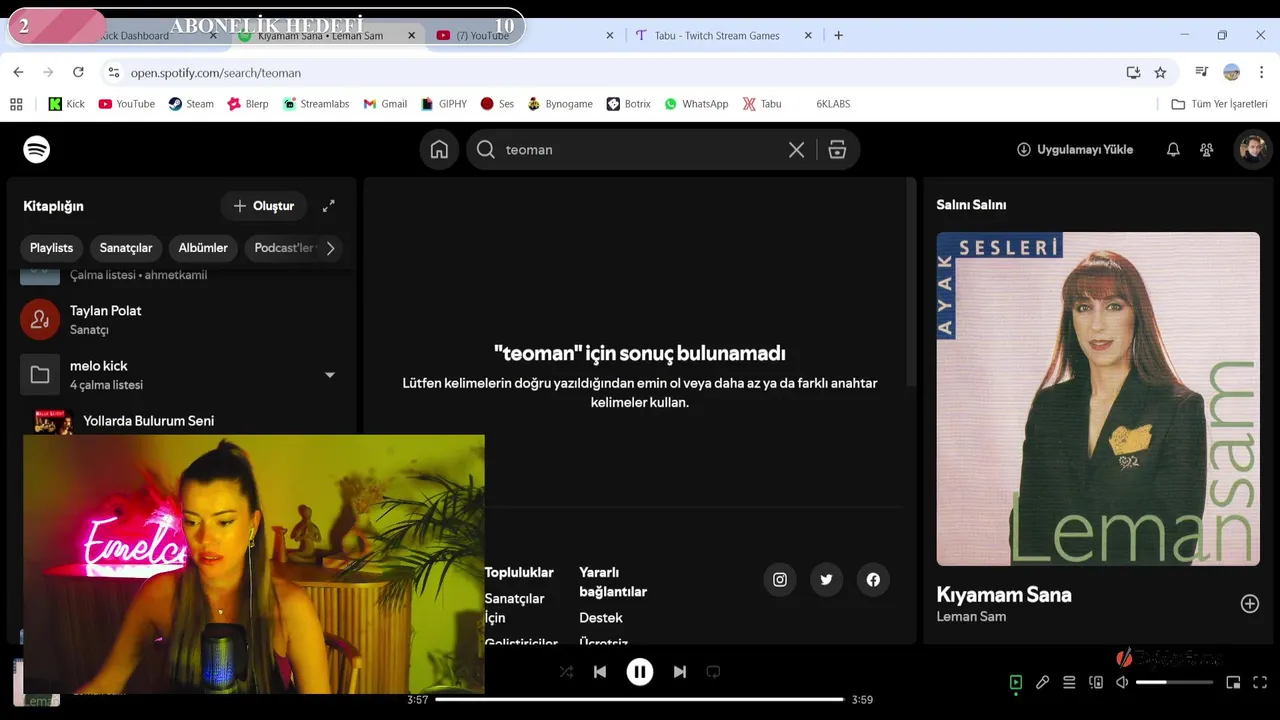Open connect to a device
1280x720 pixels.
coord(1096,683)
